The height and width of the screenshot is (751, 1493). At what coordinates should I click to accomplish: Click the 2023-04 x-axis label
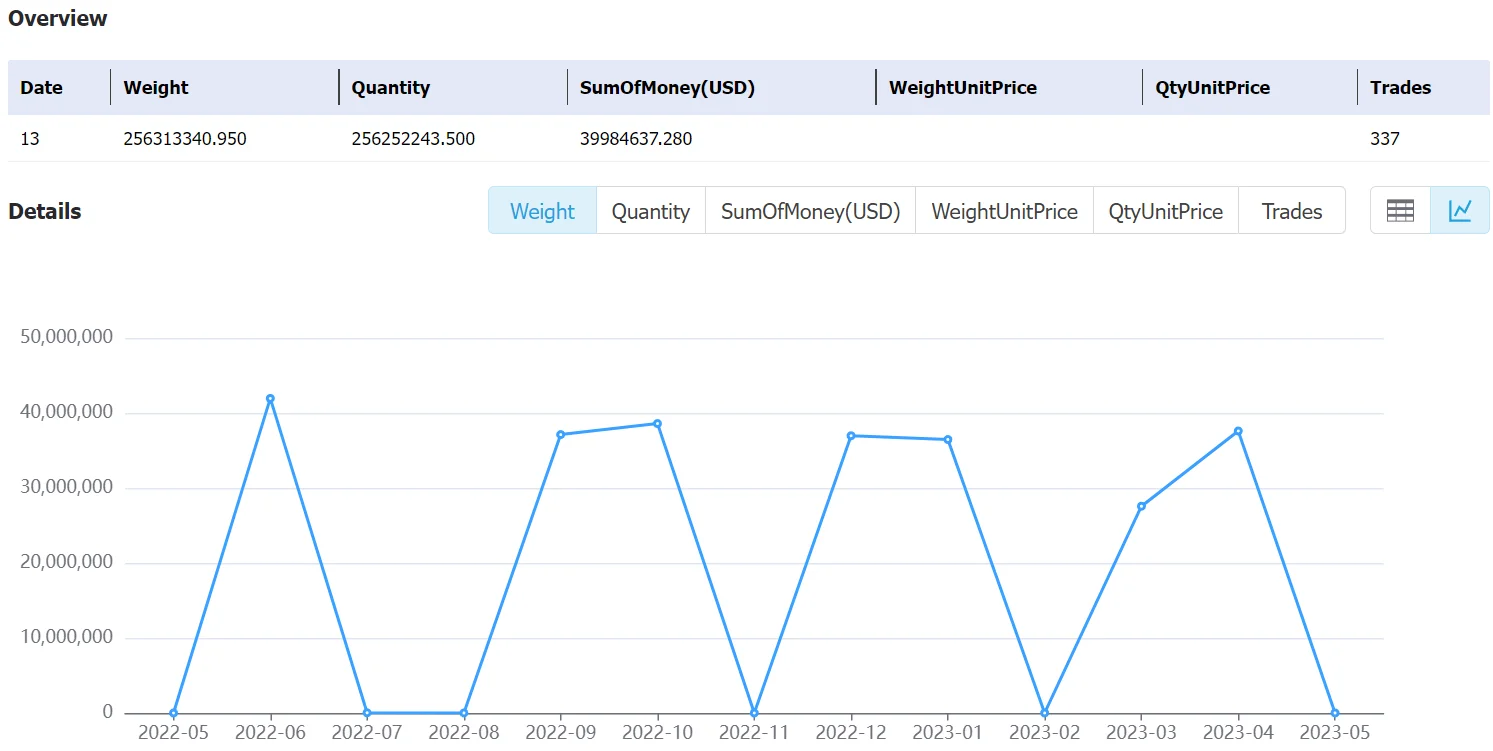1238,733
